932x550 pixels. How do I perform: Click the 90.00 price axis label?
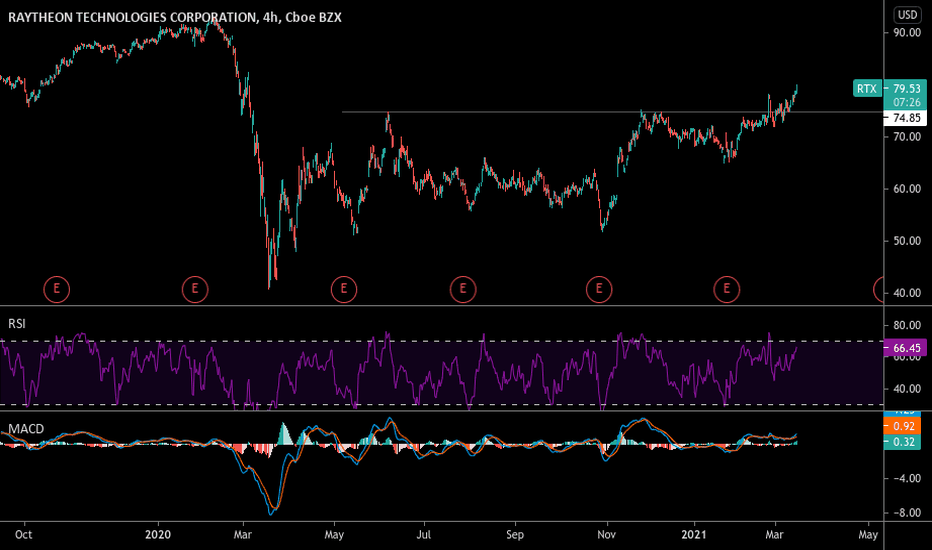point(907,32)
